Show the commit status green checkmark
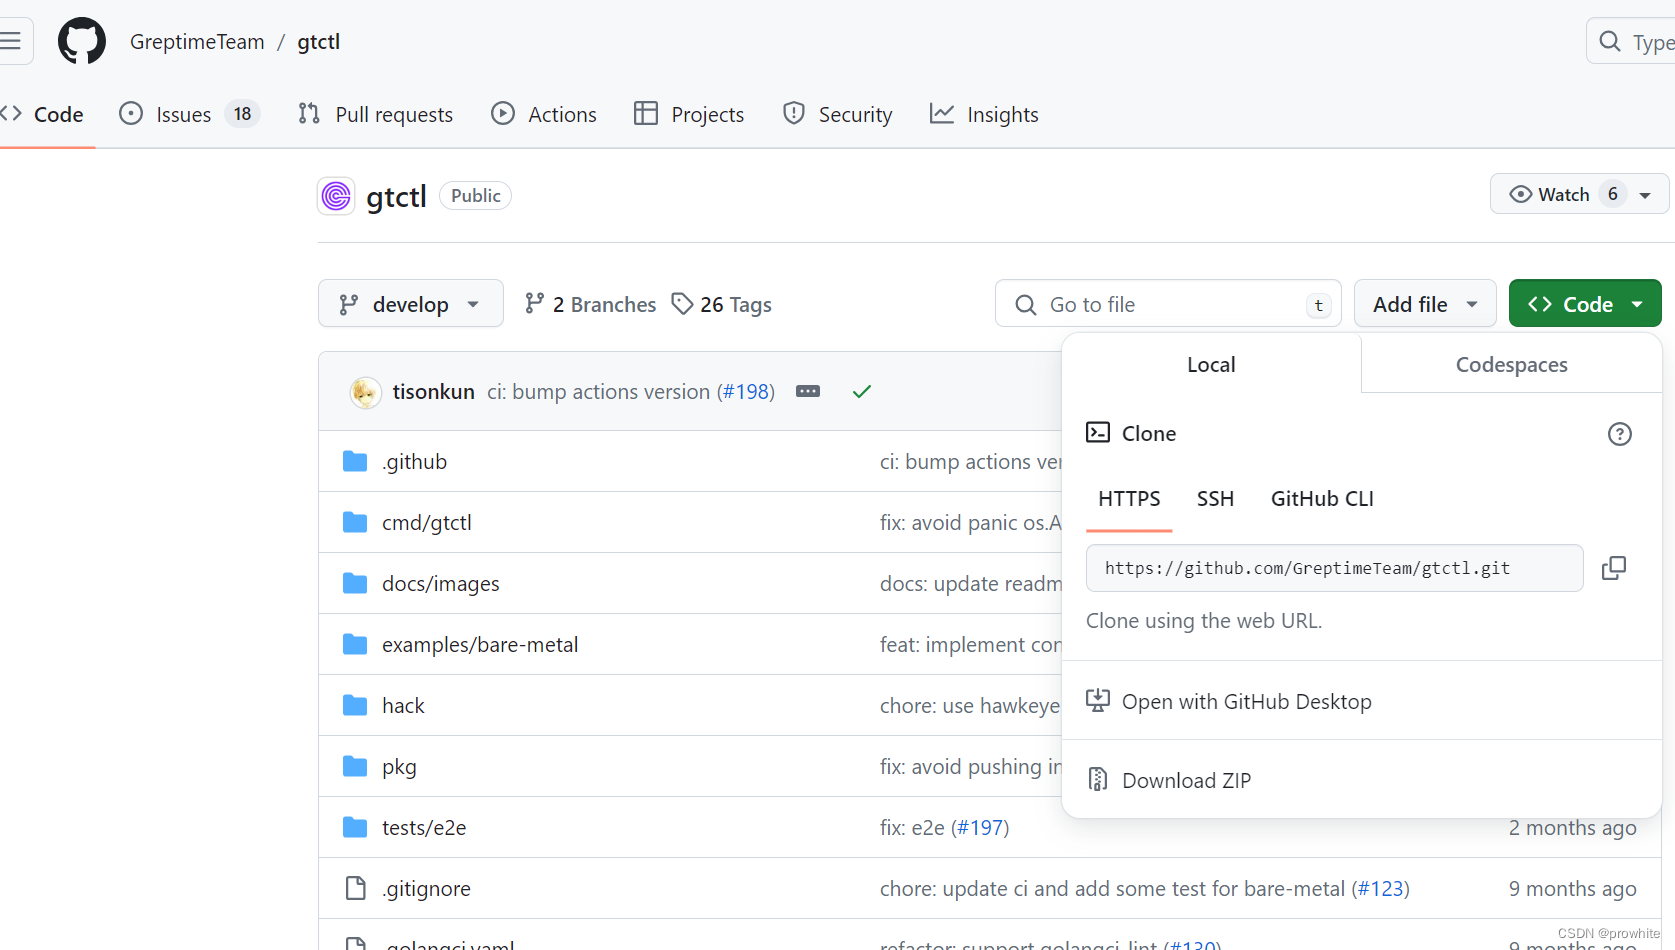The height and width of the screenshot is (950, 1675). coord(862,392)
